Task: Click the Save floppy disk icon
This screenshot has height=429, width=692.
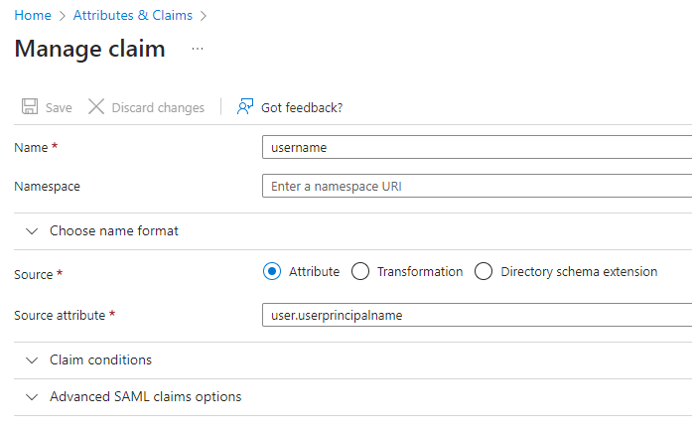Action: (x=30, y=107)
